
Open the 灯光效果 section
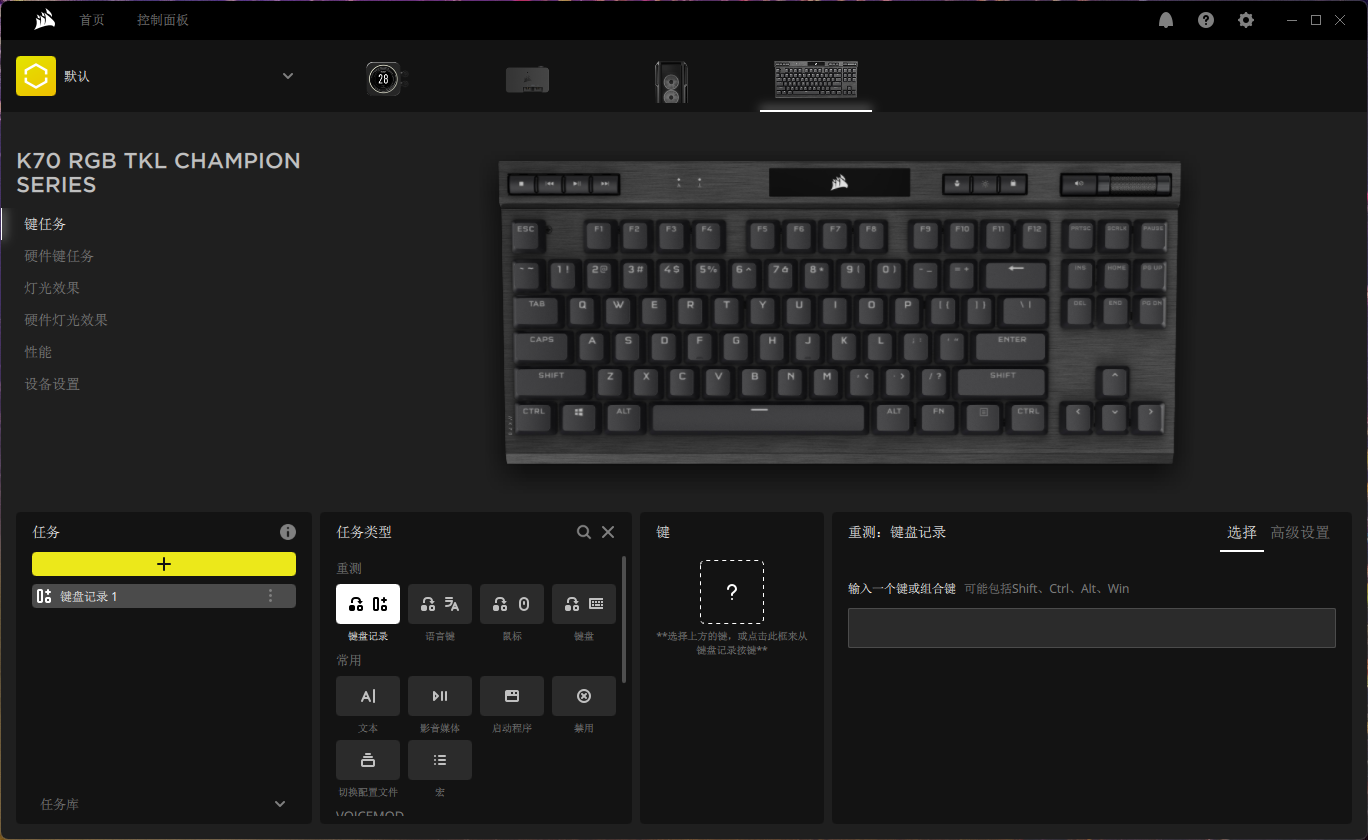point(52,288)
